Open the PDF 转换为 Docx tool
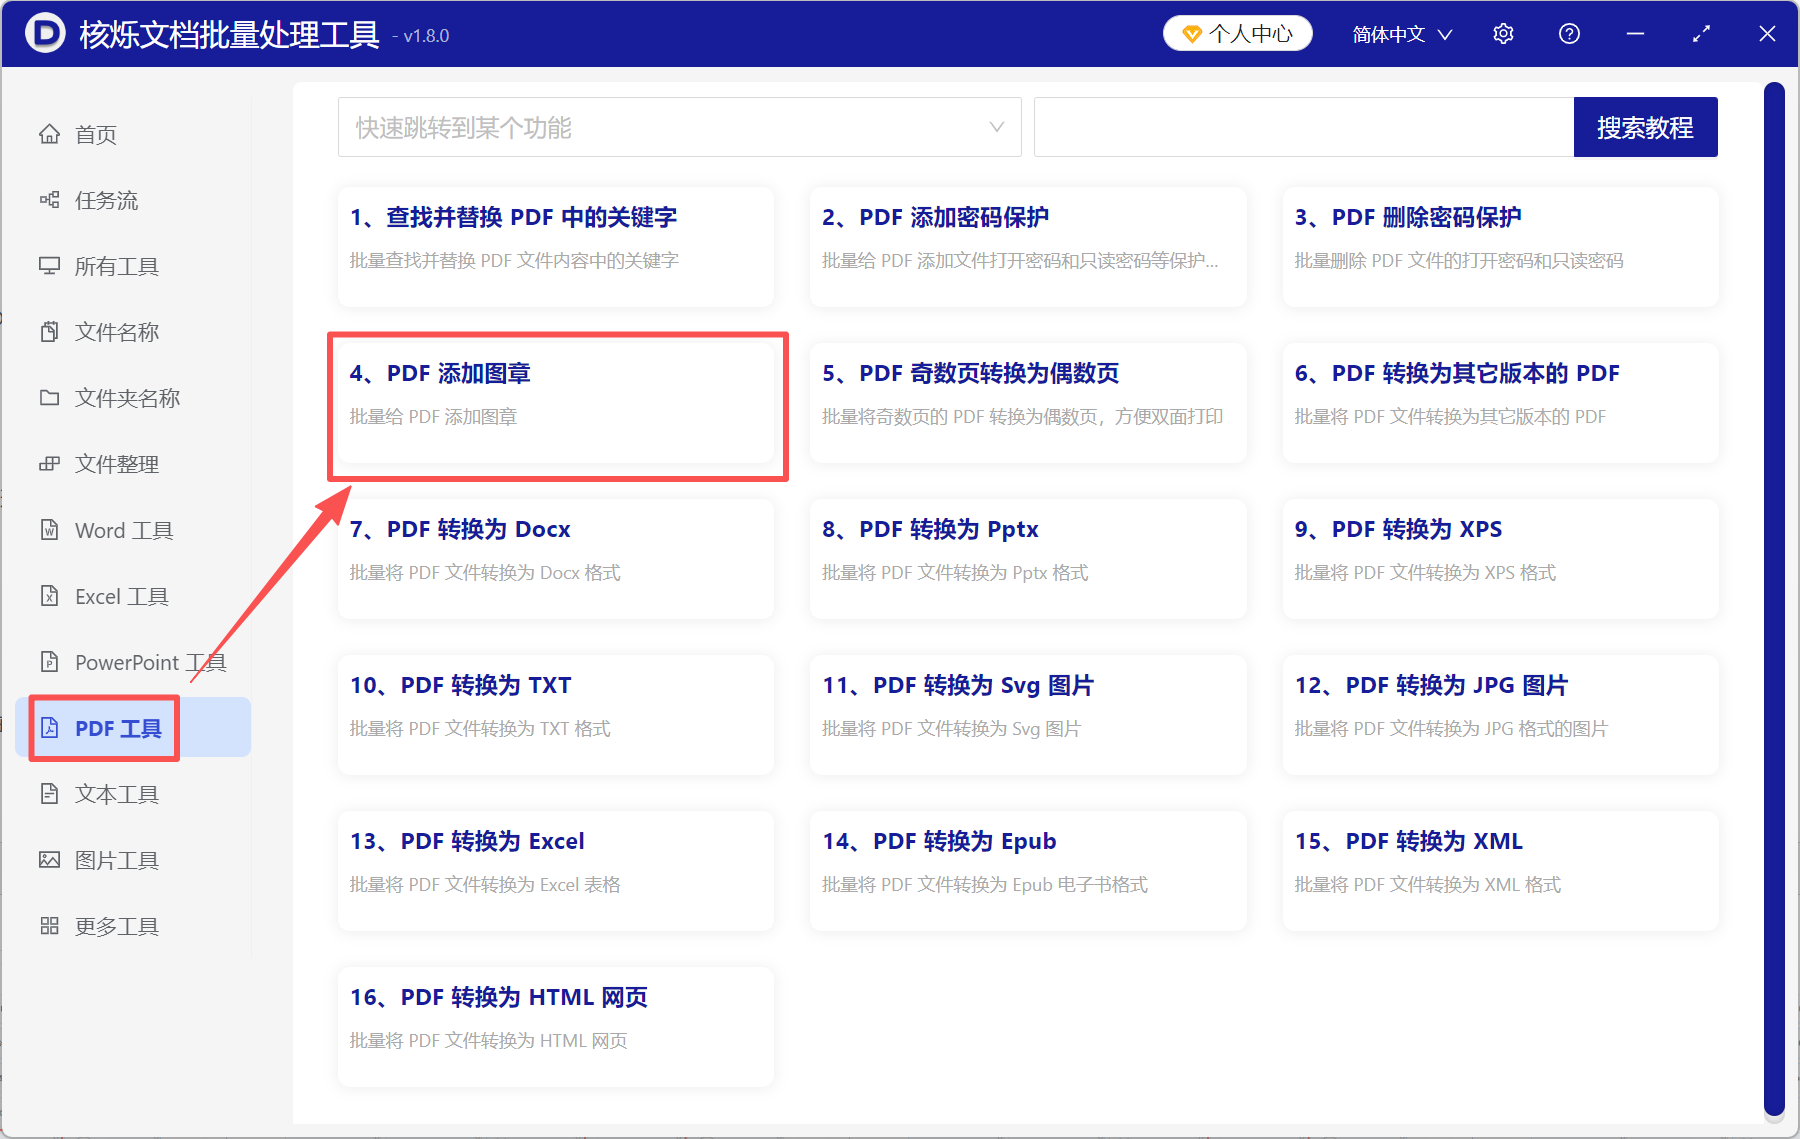Image resolution: width=1800 pixels, height=1139 pixels. click(557, 559)
